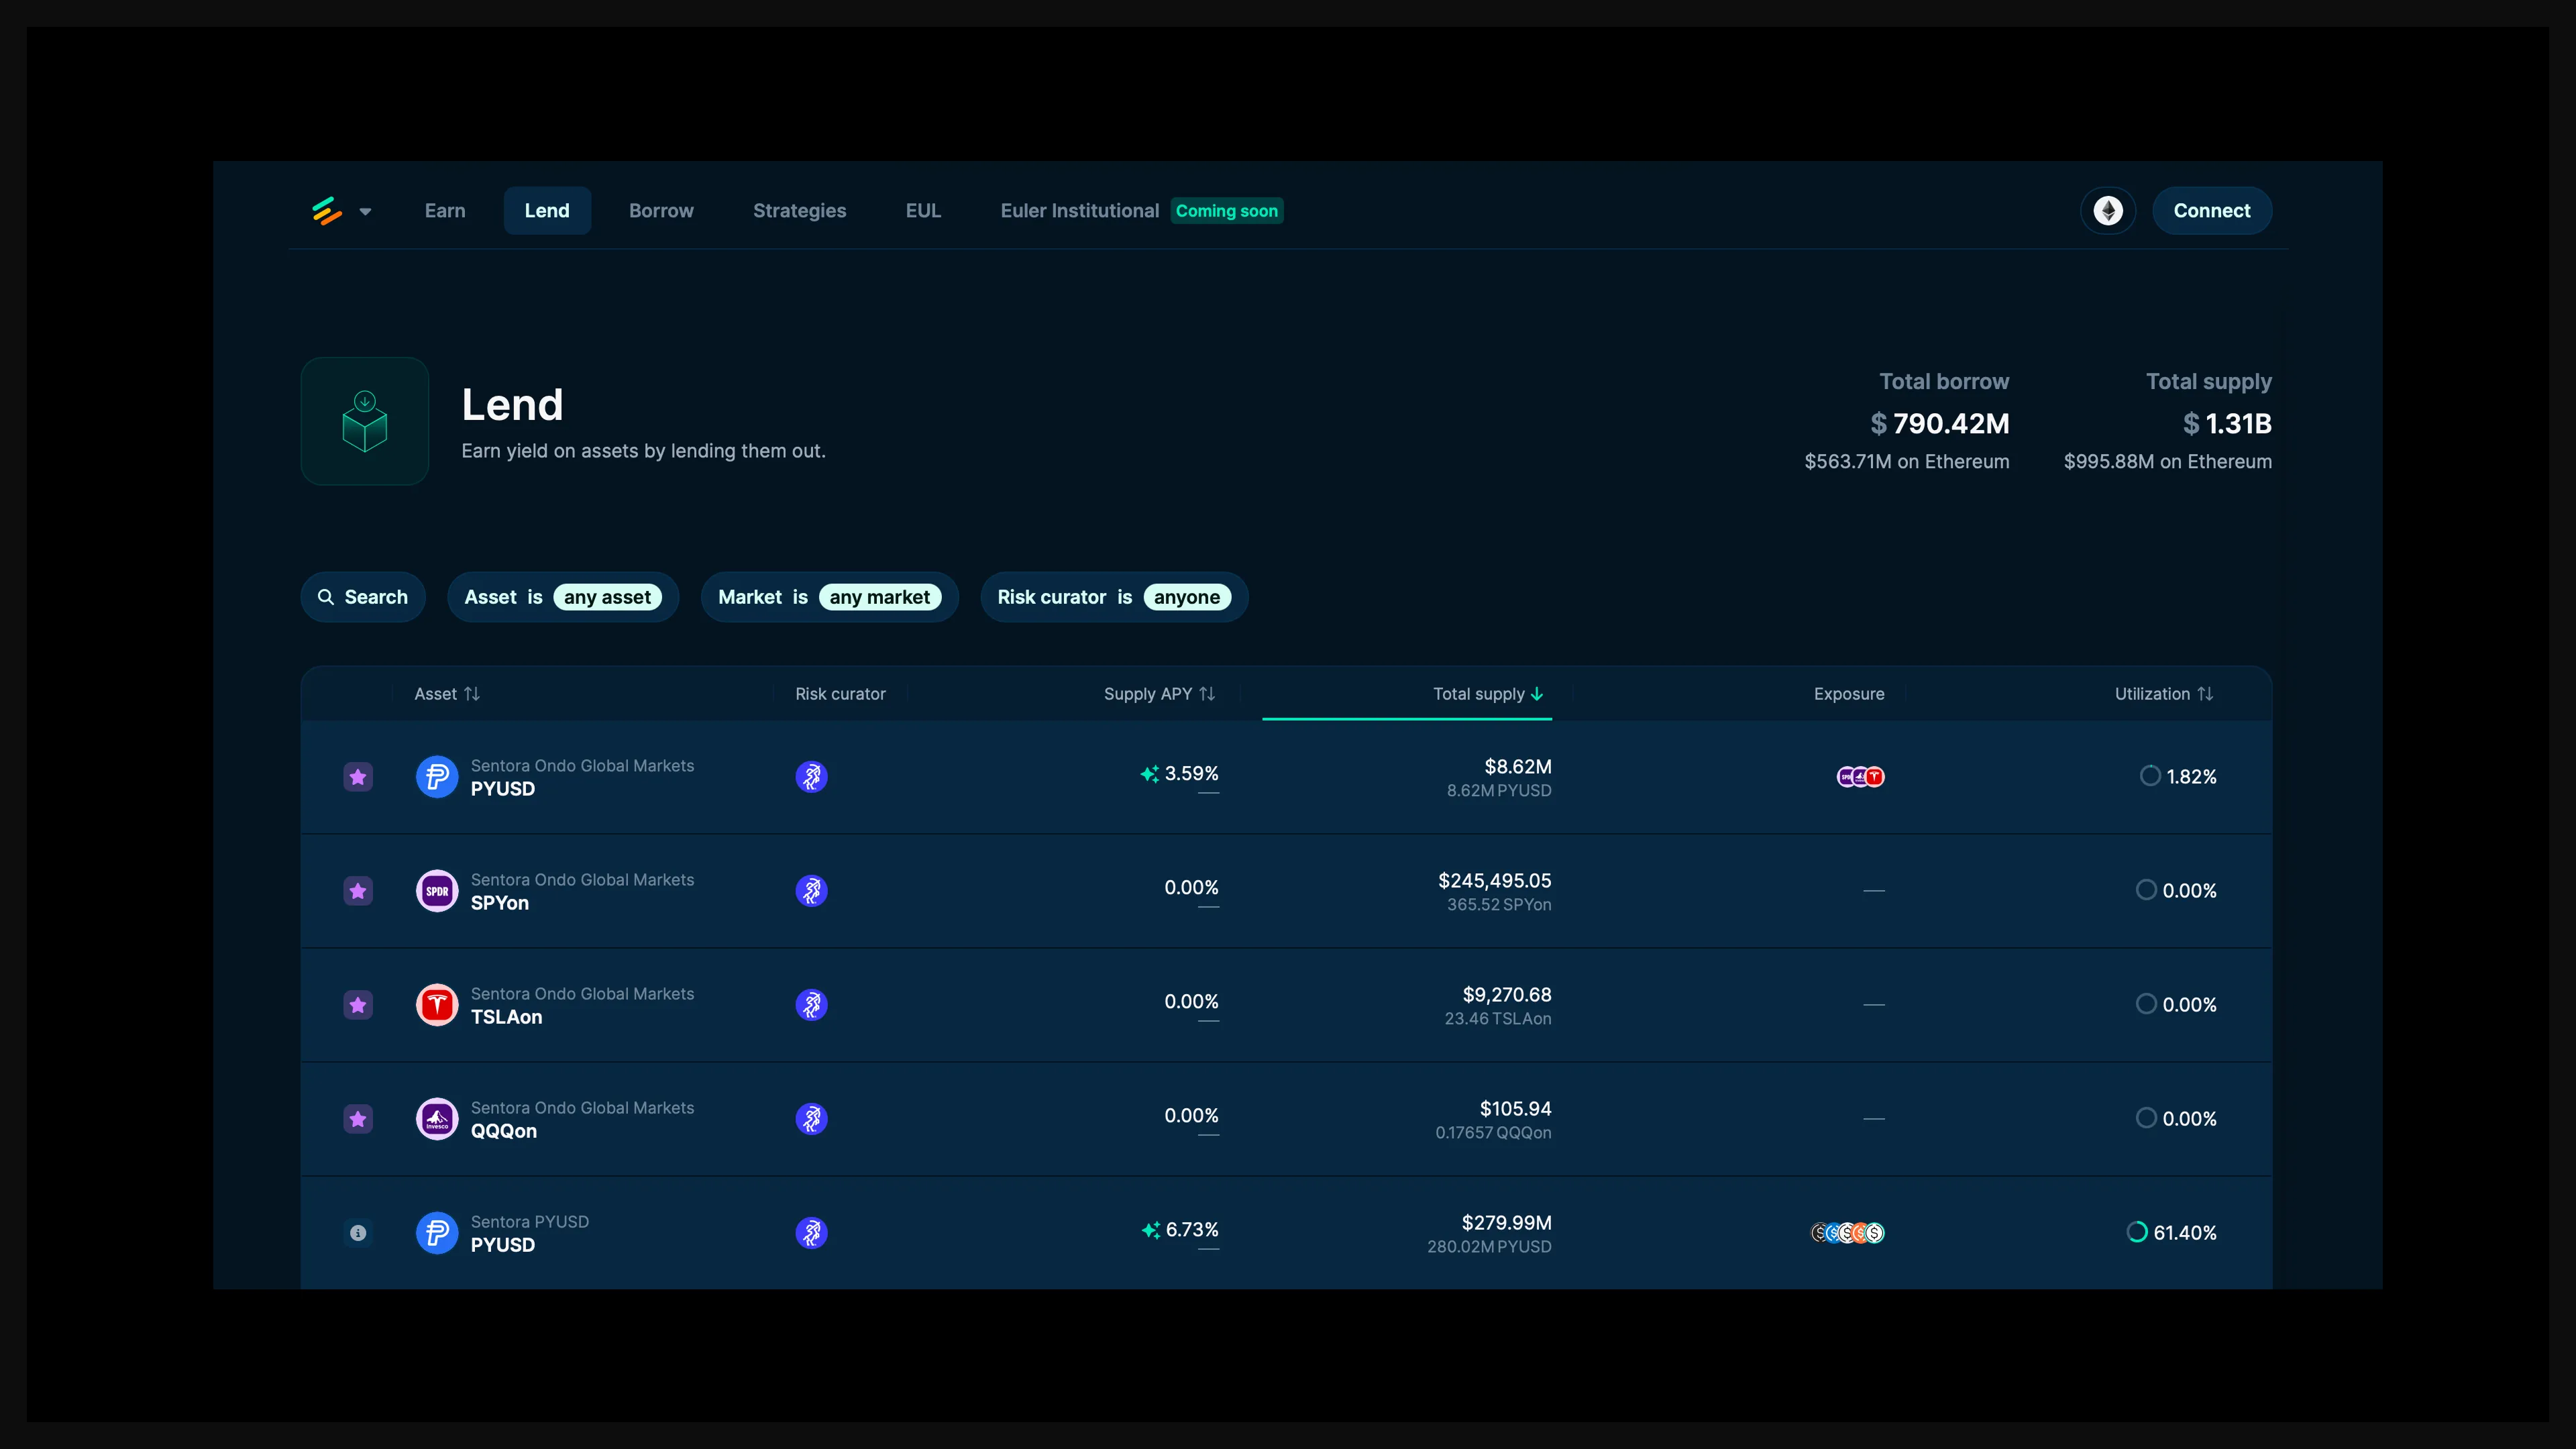Click the sparkle icon beside 3.59% APY
2576x1449 pixels.
(1150, 774)
